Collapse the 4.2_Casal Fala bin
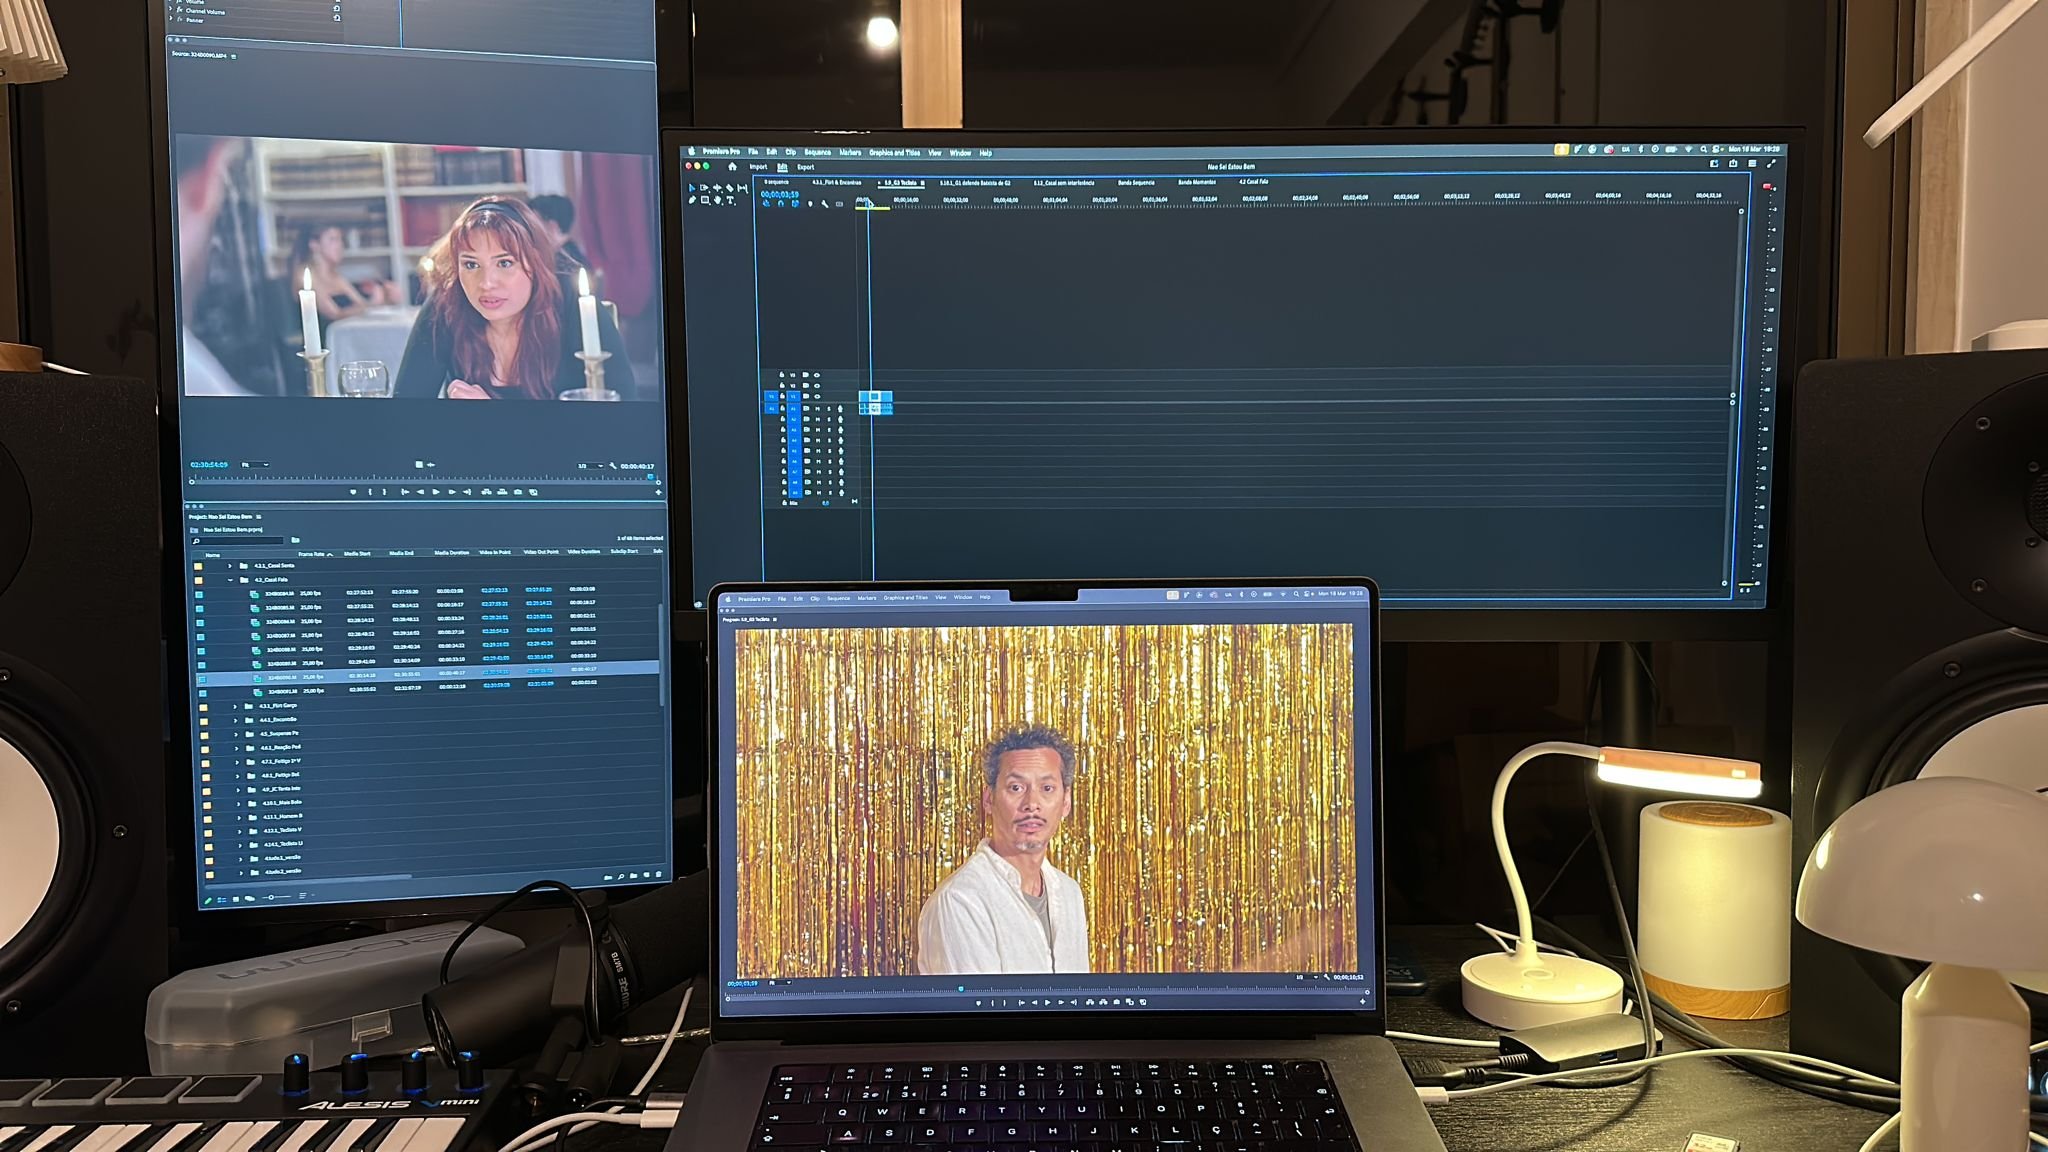The height and width of the screenshot is (1152, 2048). click(x=230, y=580)
